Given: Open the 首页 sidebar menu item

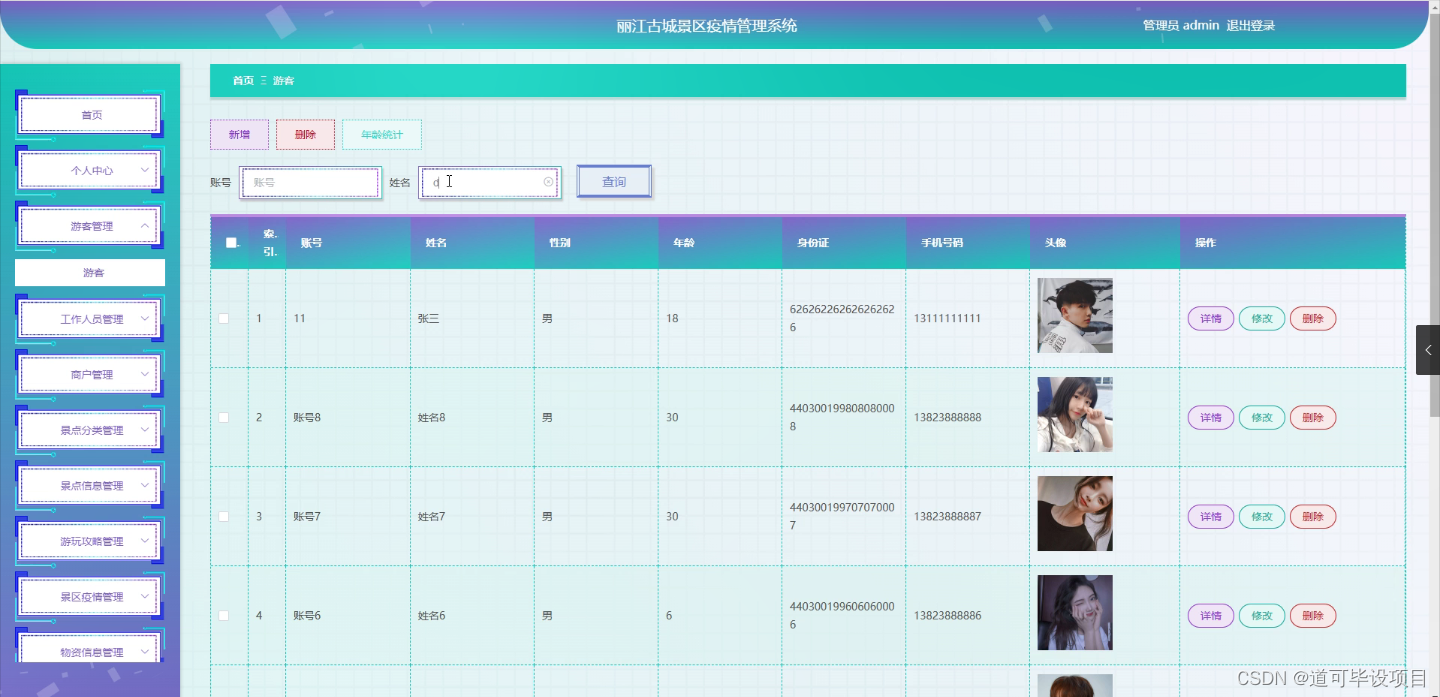Looking at the screenshot, I should point(90,115).
